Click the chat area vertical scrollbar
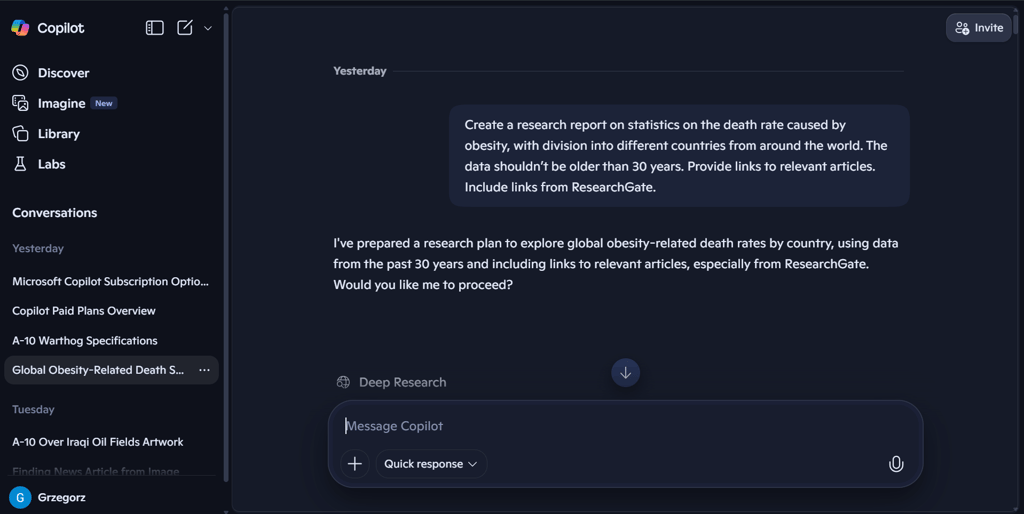The width and height of the screenshot is (1024, 514). point(1016,23)
